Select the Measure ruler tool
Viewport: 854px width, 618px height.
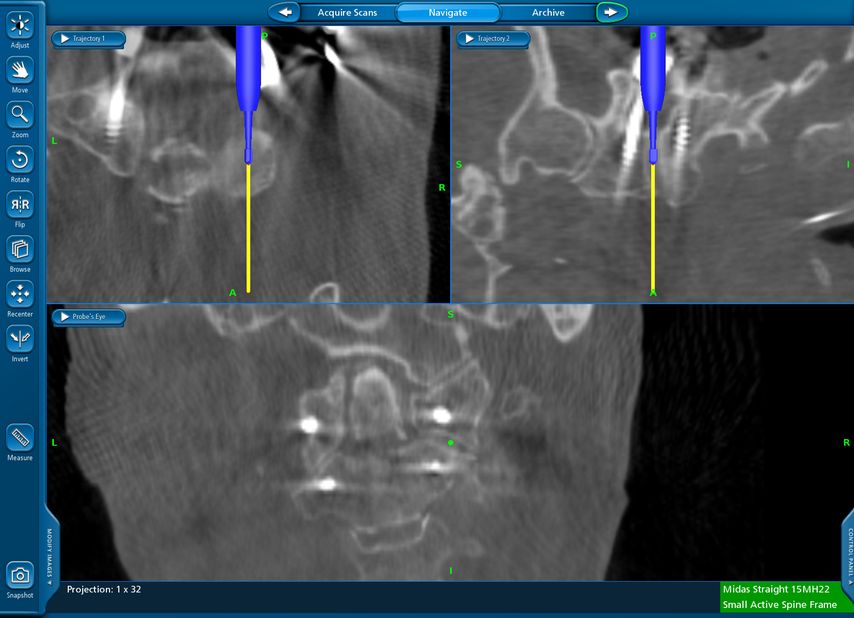coord(20,438)
